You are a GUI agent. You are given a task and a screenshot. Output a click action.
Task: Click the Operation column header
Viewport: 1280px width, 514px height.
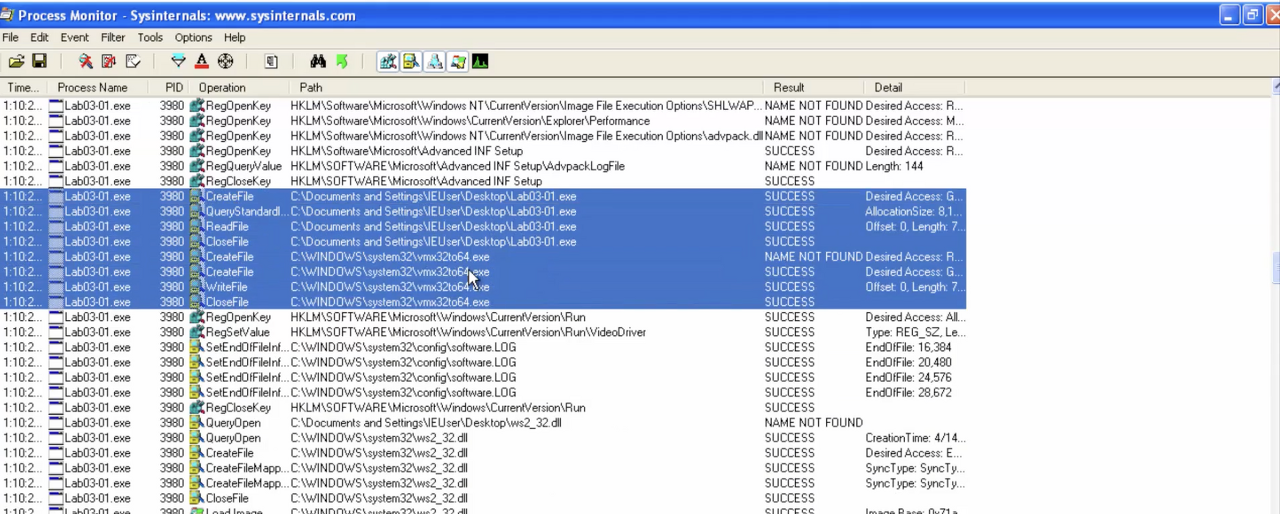tap(240, 87)
